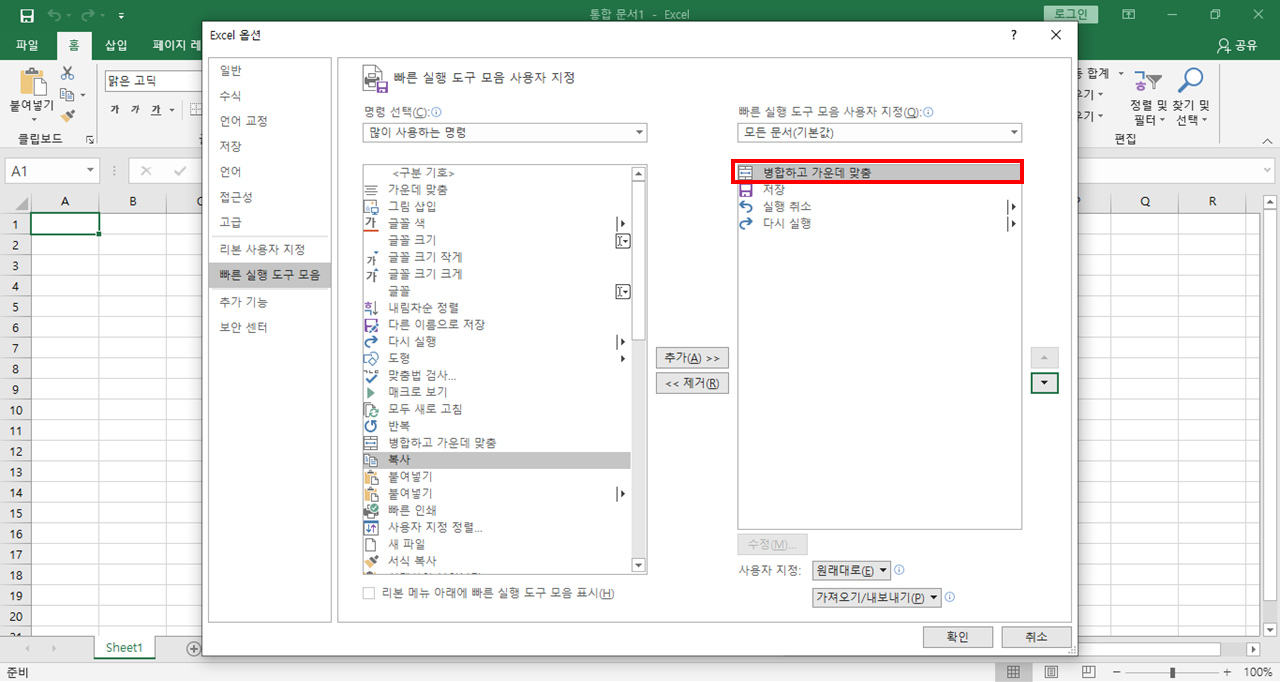Click the Sheet1 sheet tab

pyautogui.click(x=125, y=648)
